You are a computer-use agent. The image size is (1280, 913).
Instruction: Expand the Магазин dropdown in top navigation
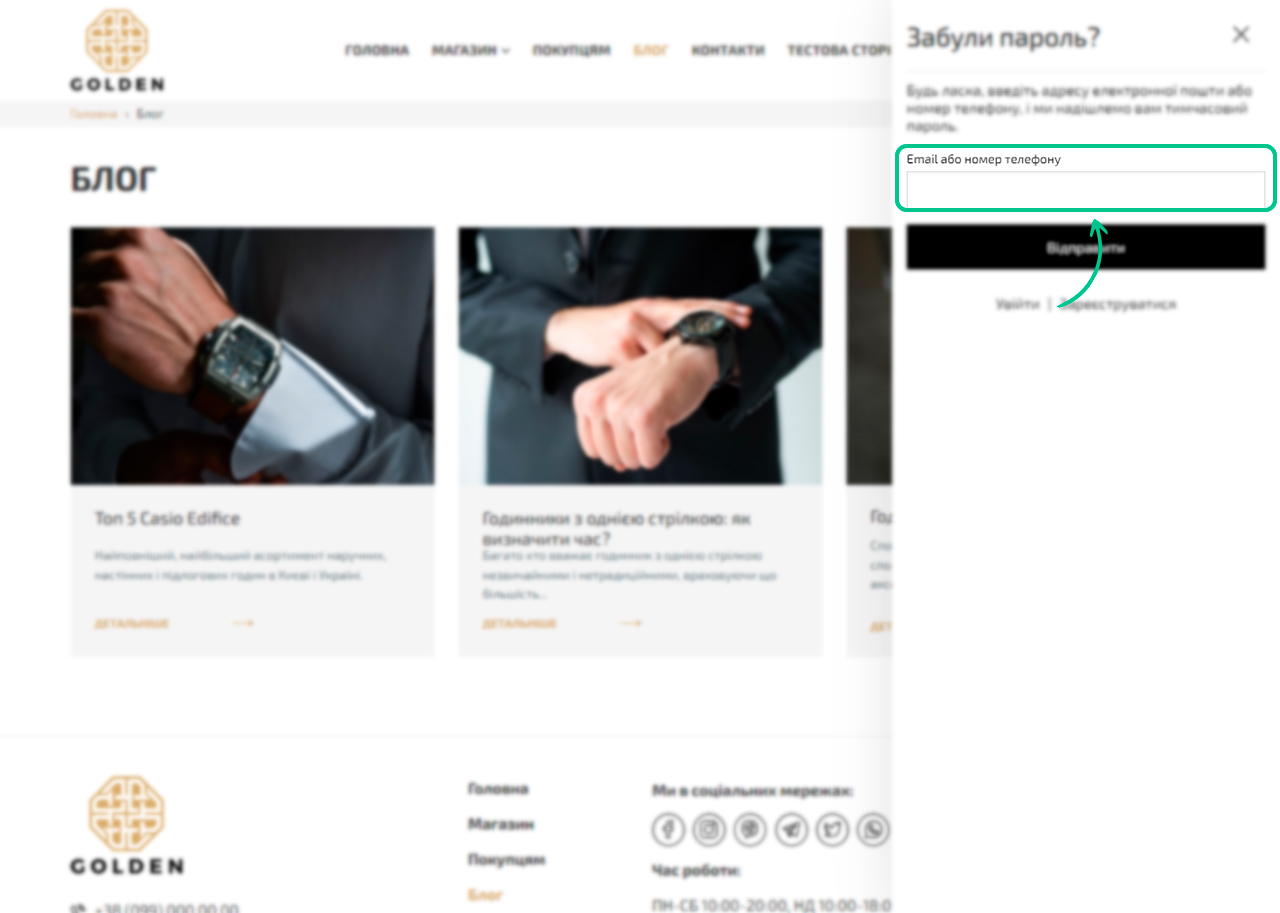click(470, 50)
